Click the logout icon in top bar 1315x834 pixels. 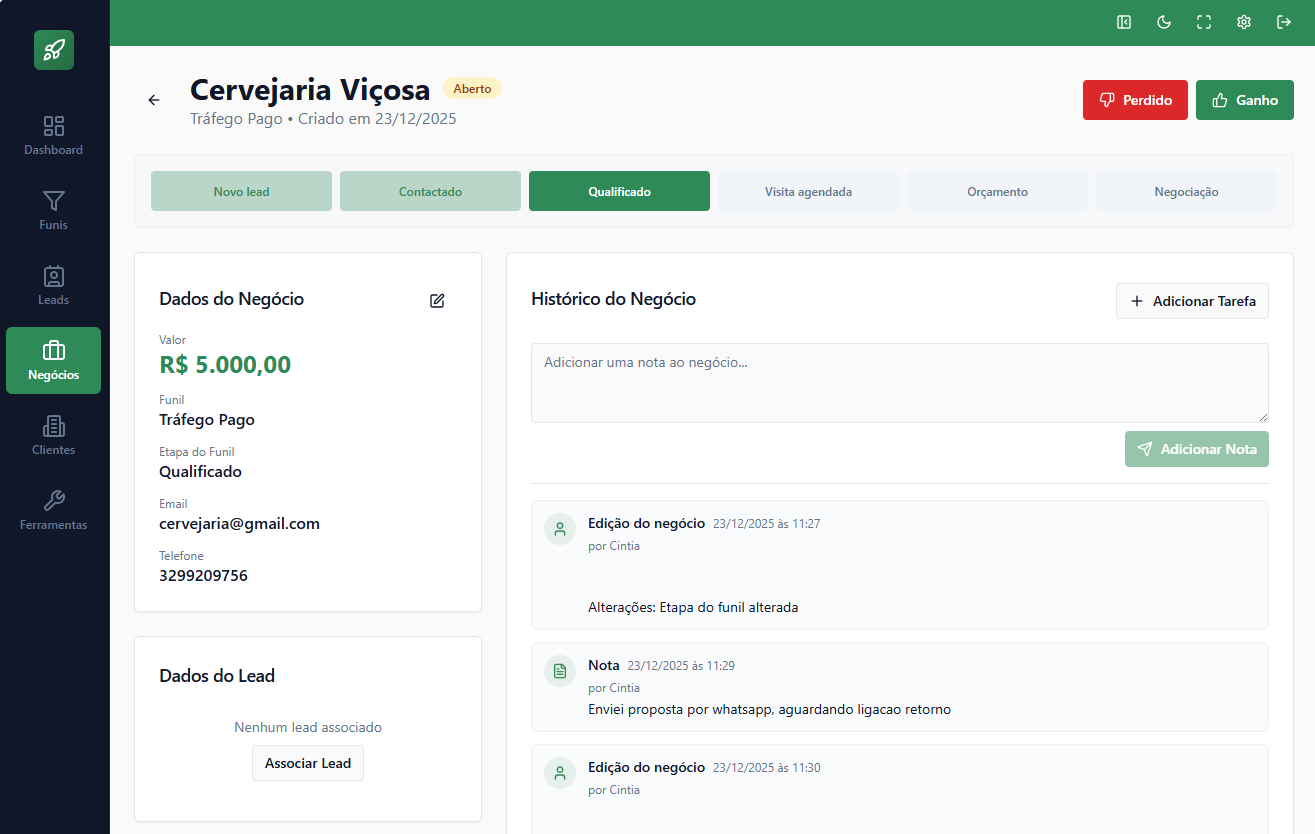(1284, 22)
